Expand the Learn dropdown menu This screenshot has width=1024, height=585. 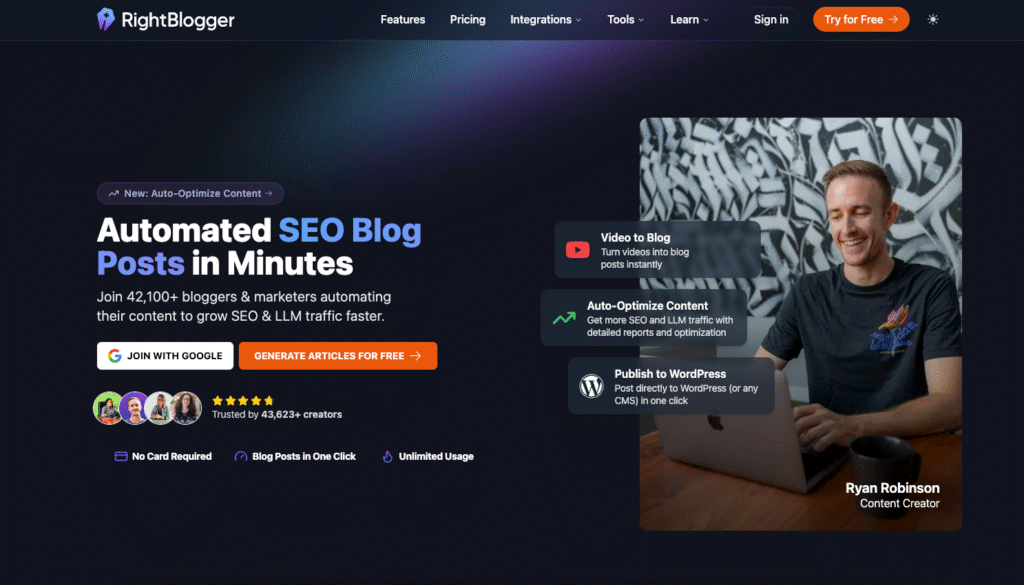(689, 20)
